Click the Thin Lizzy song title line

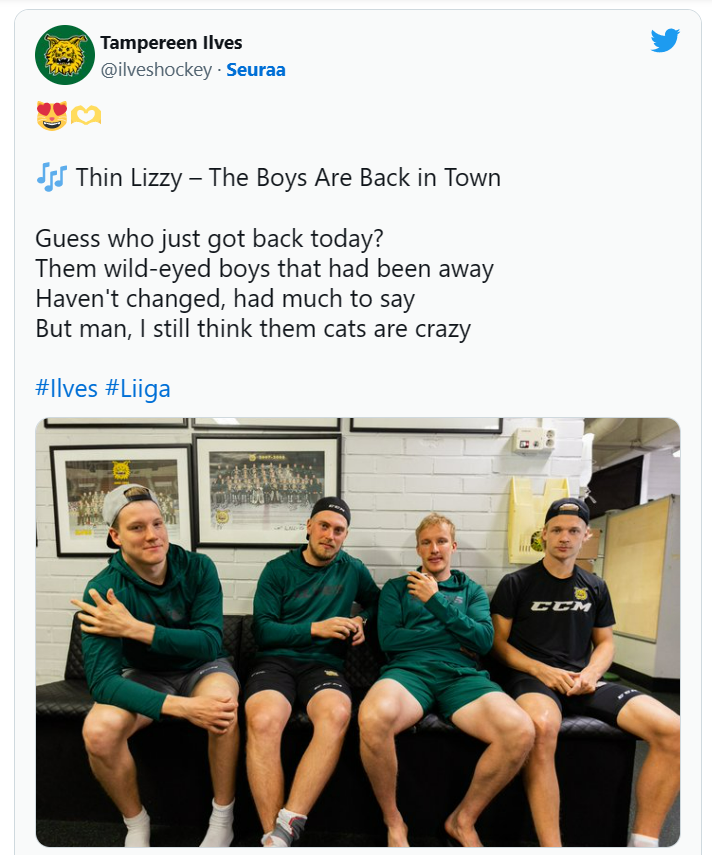coord(288,178)
